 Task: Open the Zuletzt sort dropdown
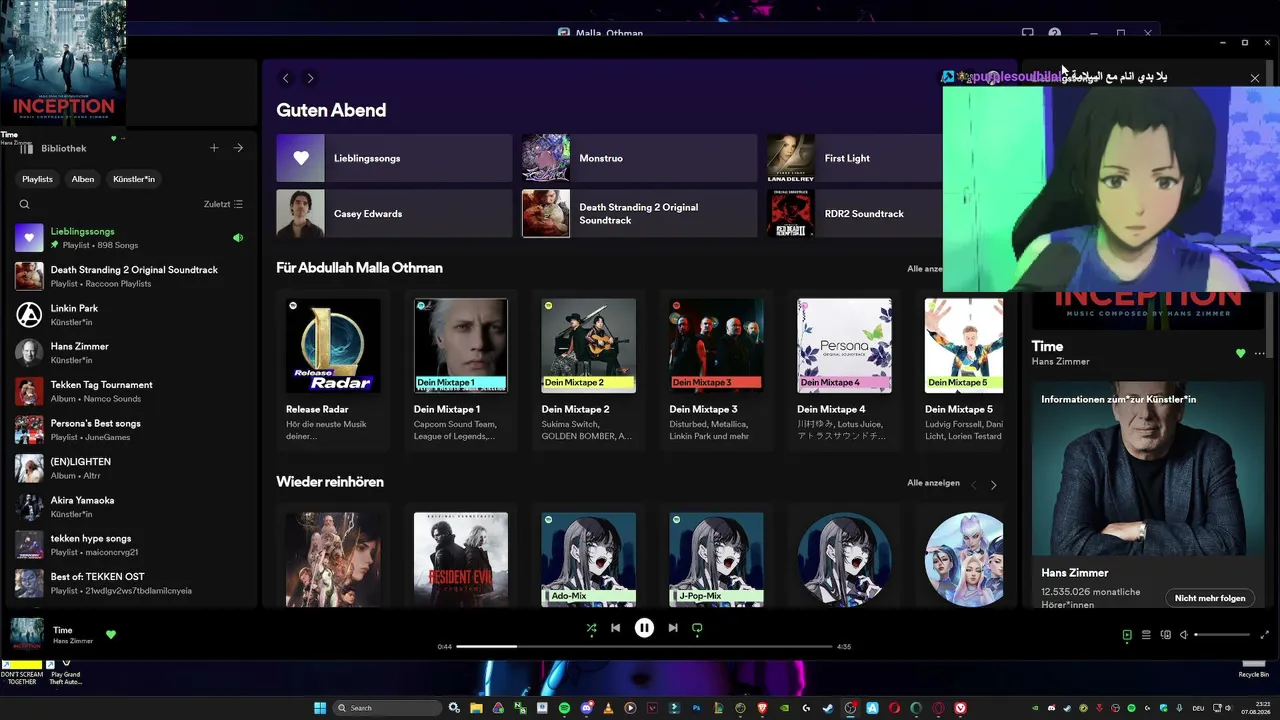pyautogui.click(x=223, y=204)
